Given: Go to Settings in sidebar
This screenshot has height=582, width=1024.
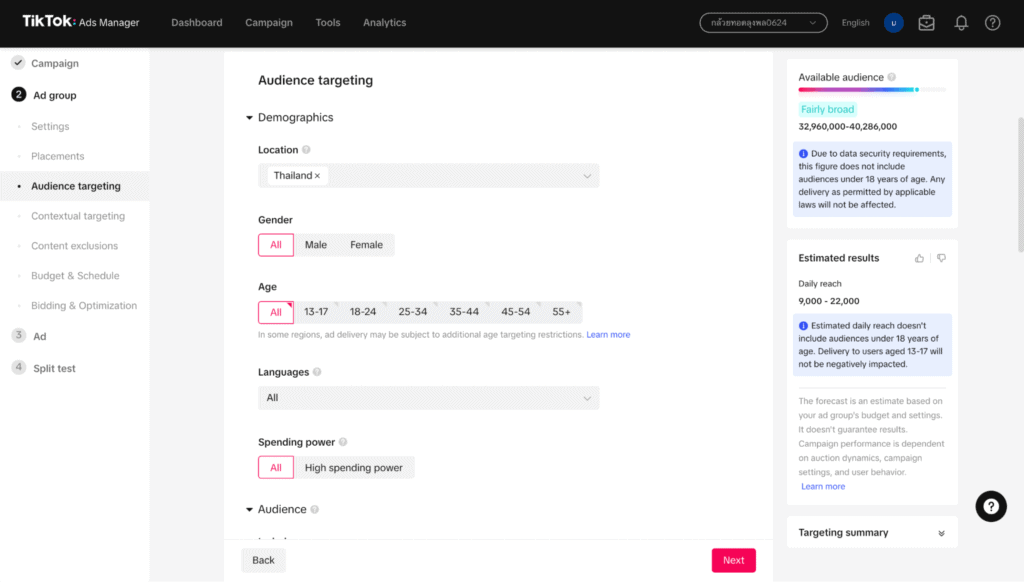Looking at the screenshot, I should pos(50,127).
